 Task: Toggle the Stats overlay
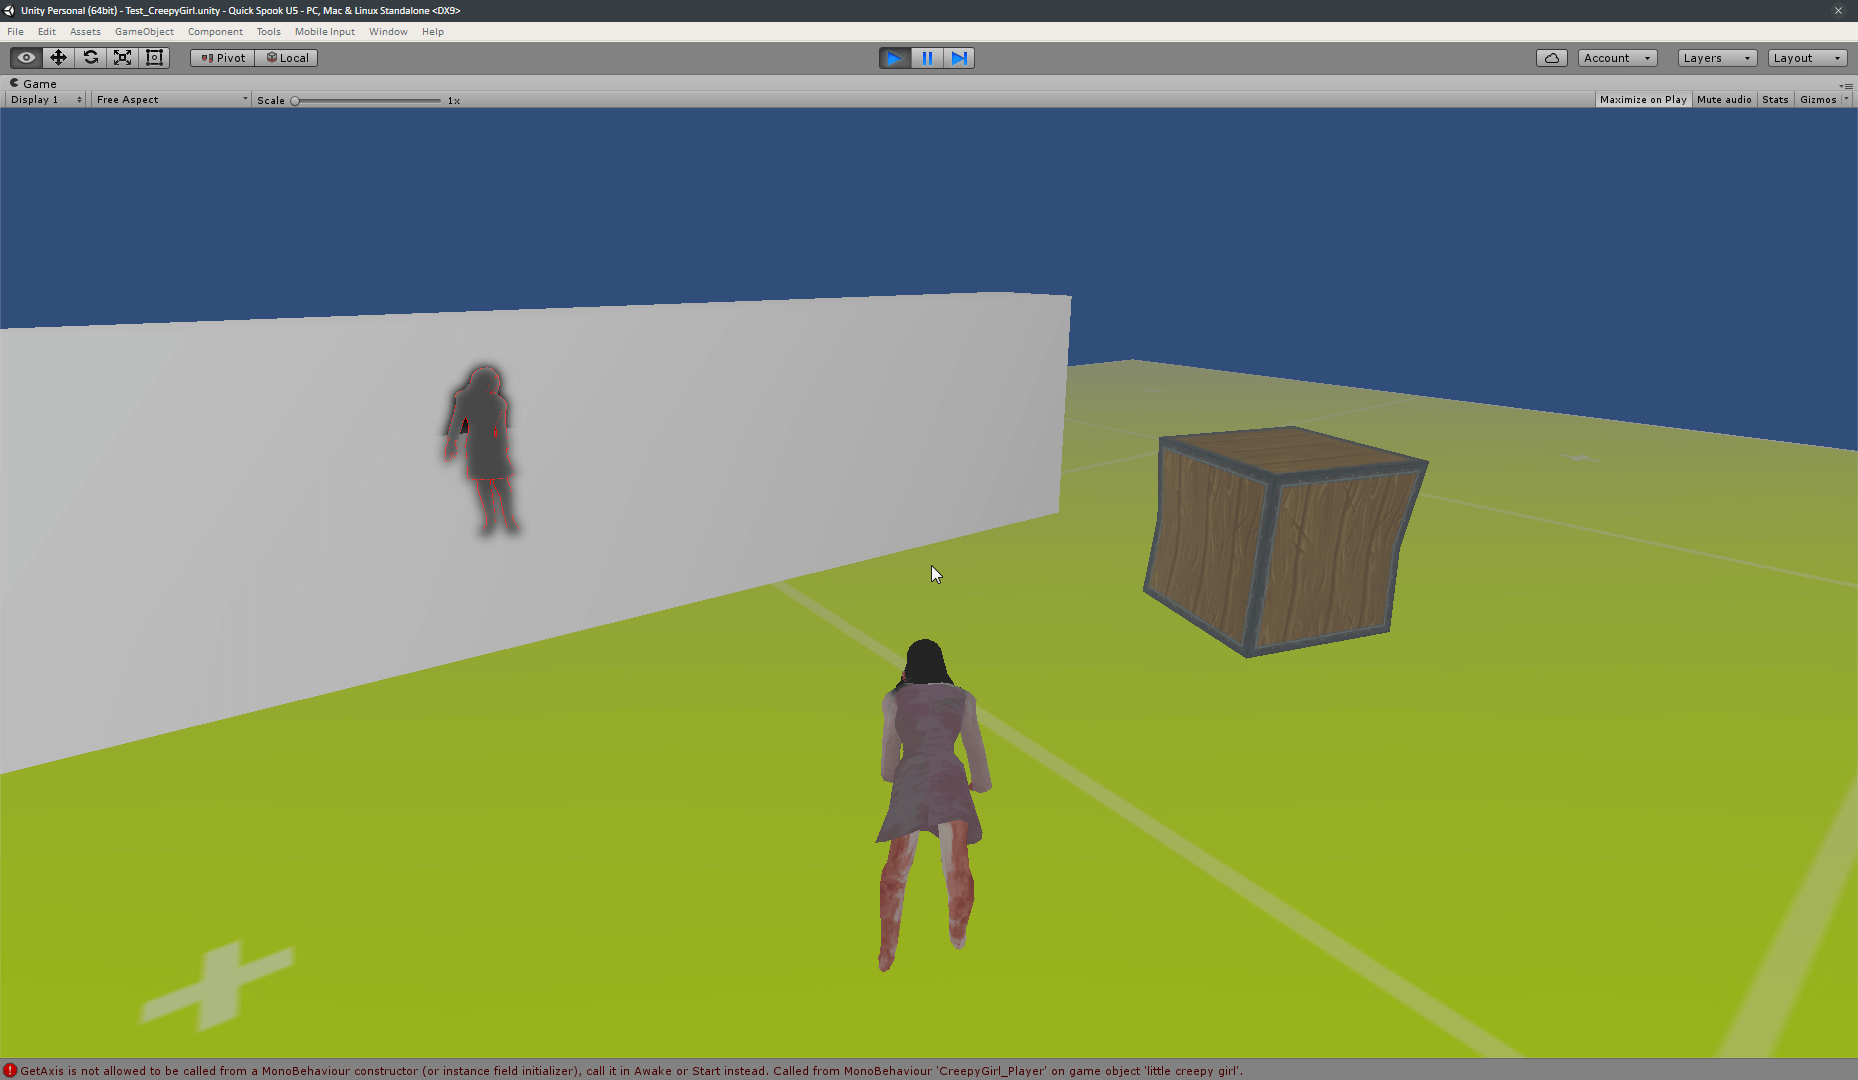[x=1775, y=100]
